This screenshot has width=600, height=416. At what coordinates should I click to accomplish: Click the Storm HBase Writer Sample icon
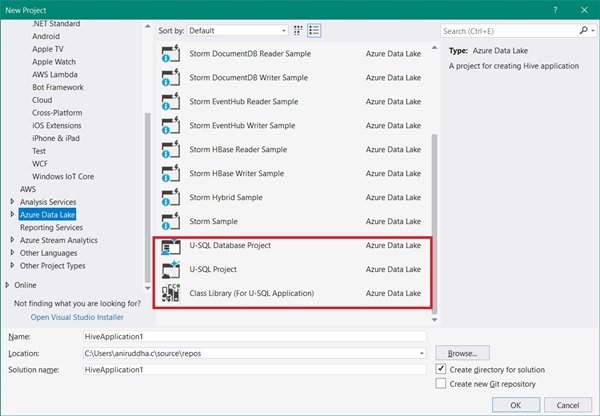(171, 173)
